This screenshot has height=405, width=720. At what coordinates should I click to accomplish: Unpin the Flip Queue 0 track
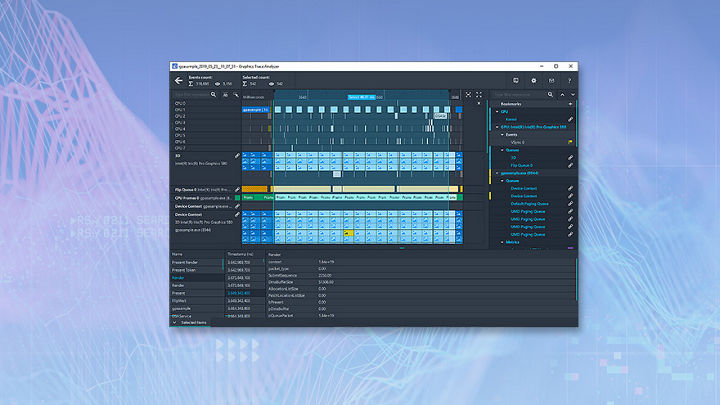pyautogui.click(x=237, y=190)
